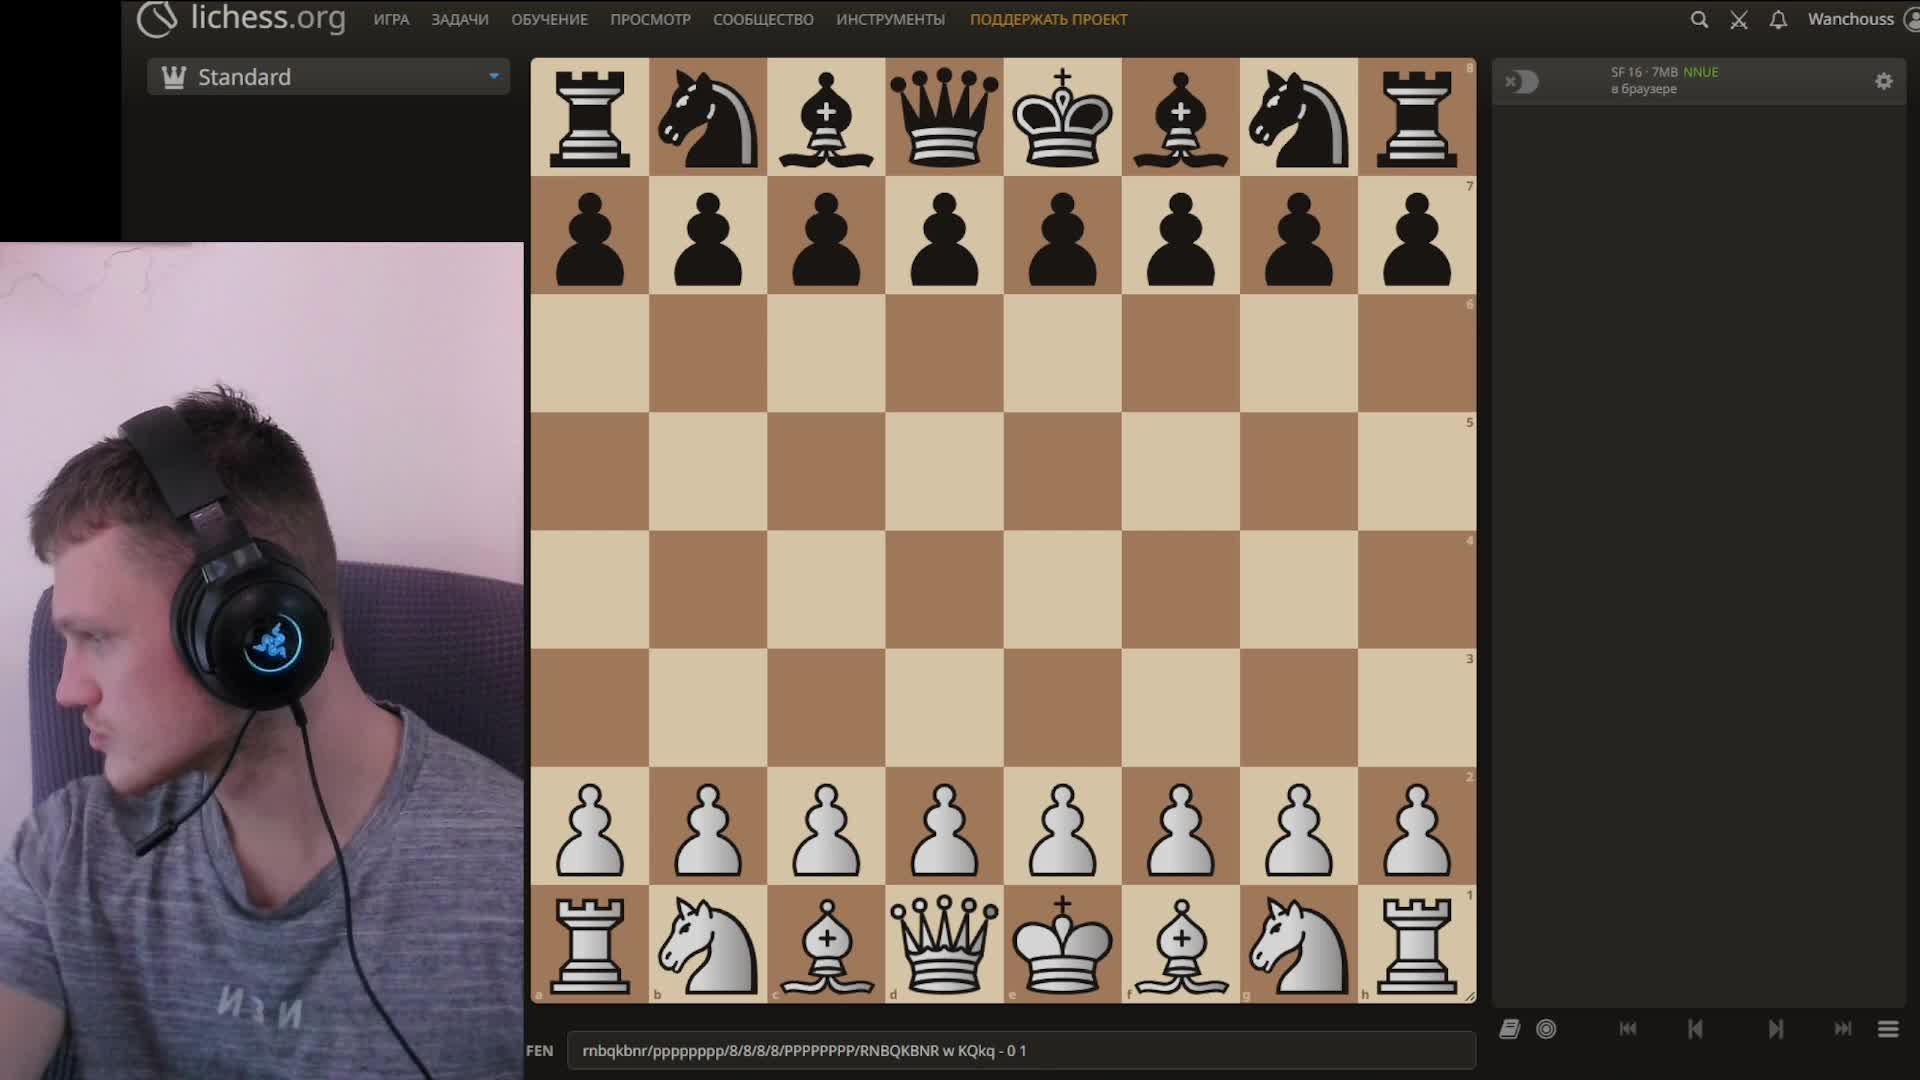
Task: Open notifications bell
Action: coord(1778,19)
